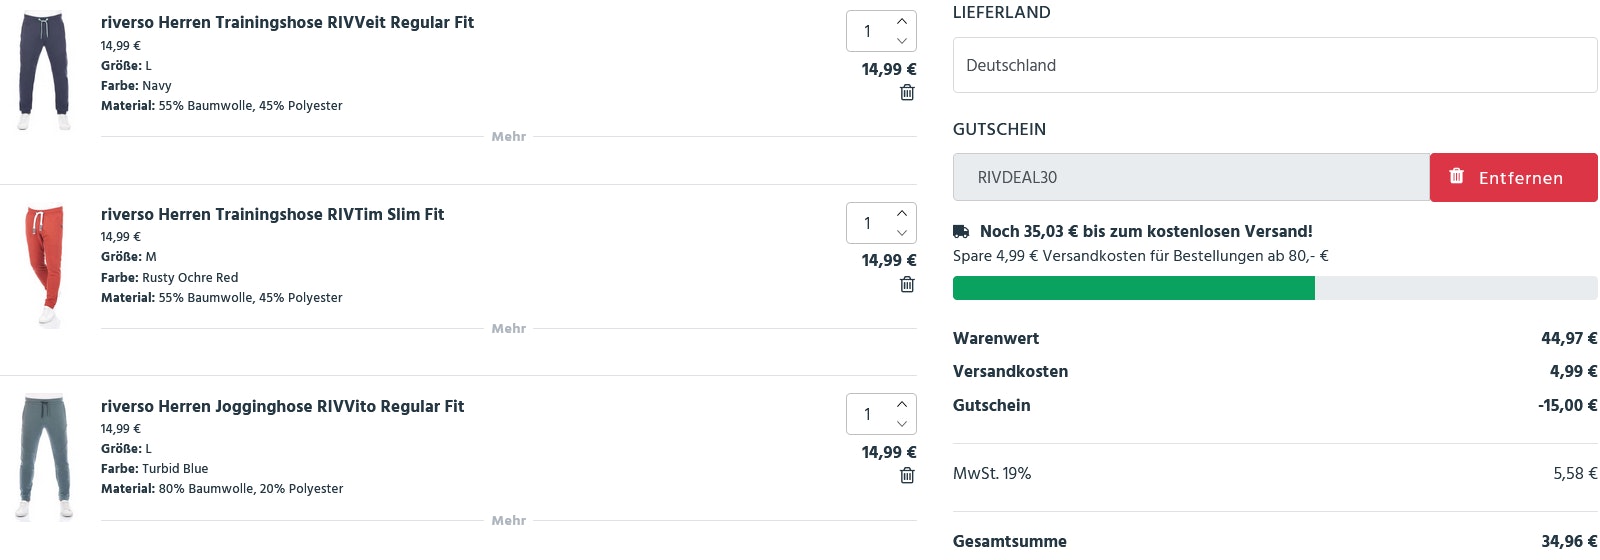
Task: Increase RIVVito quantity with up arrow
Action: (x=902, y=404)
